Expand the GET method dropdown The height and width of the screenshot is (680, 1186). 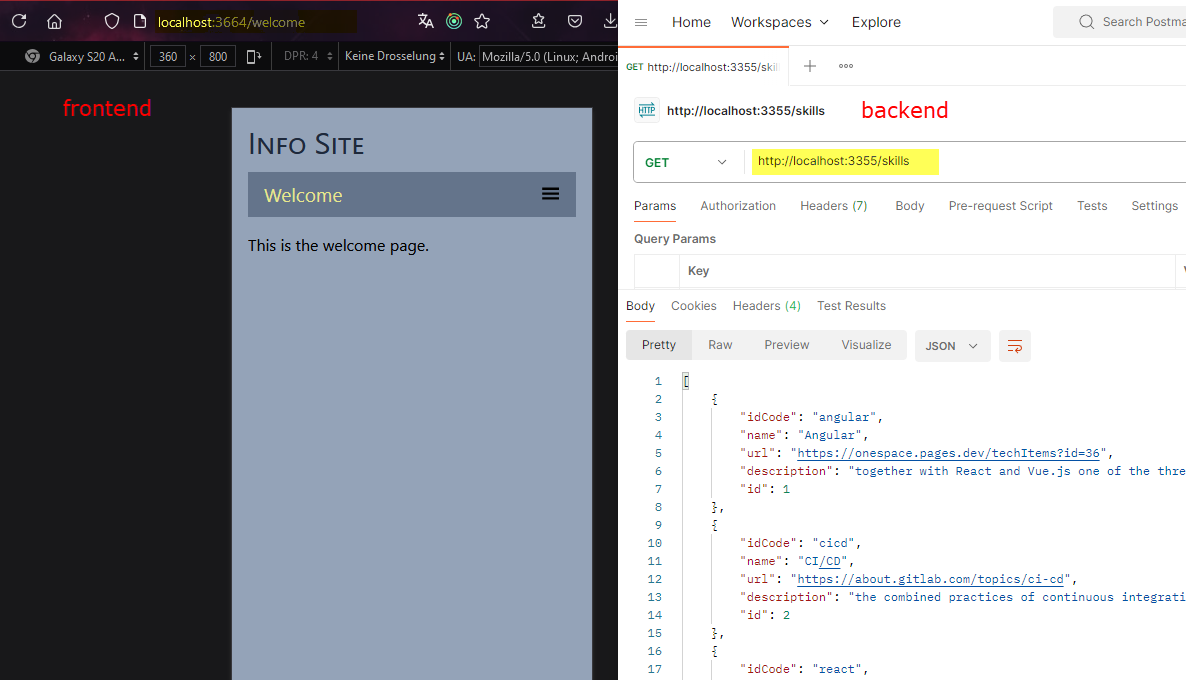[687, 162]
